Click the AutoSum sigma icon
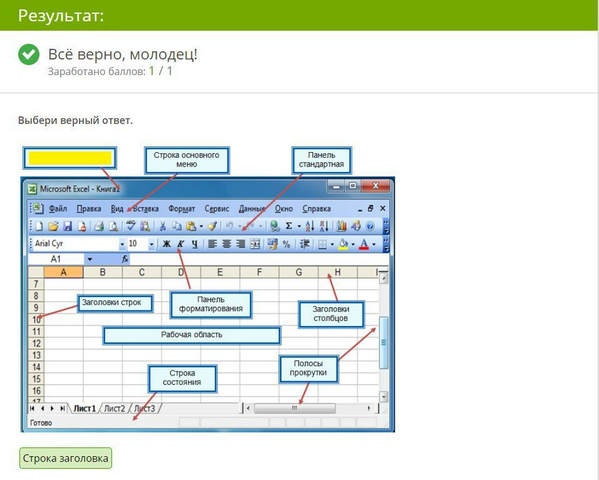This screenshot has height=480, width=599. click(289, 226)
